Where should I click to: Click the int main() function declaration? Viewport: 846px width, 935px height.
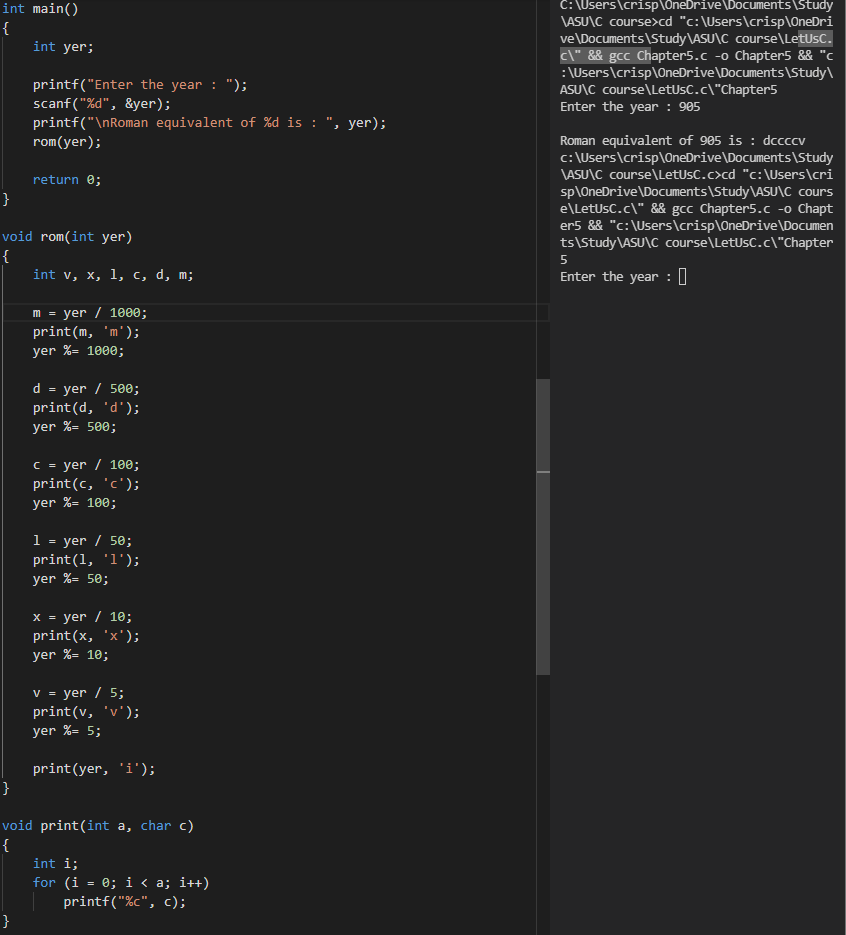tap(40, 9)
